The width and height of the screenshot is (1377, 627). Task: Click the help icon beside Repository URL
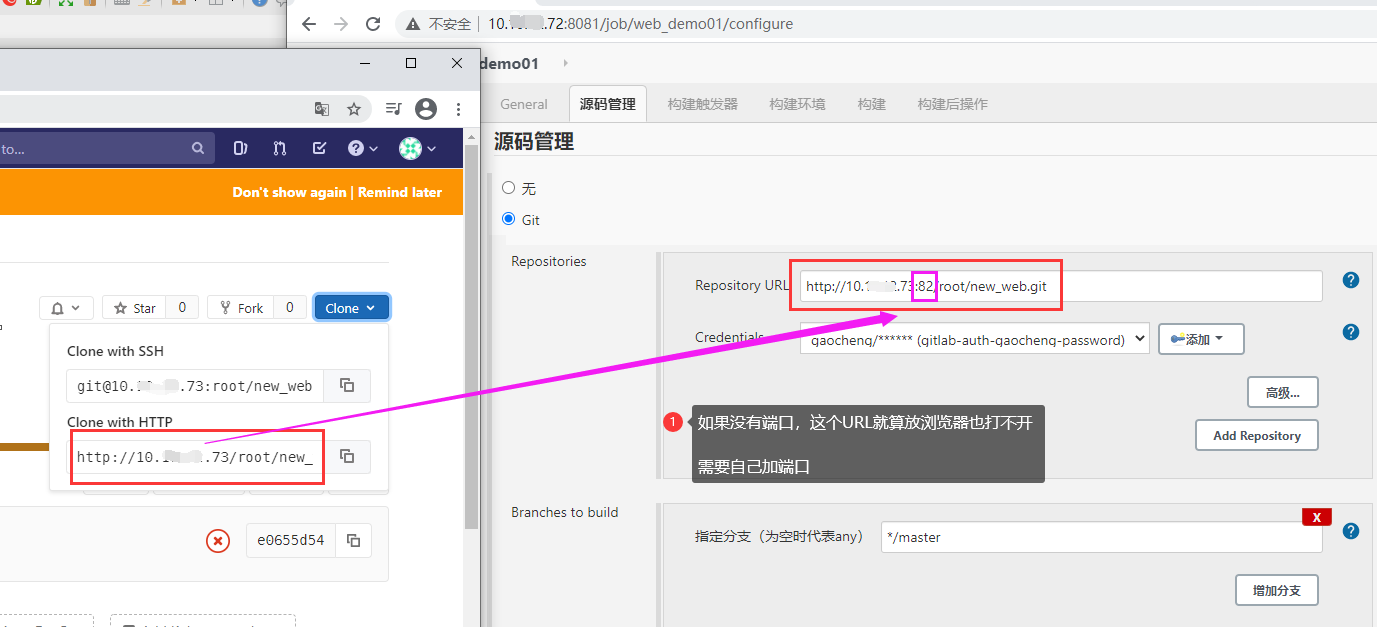(x=1351, y=280)
